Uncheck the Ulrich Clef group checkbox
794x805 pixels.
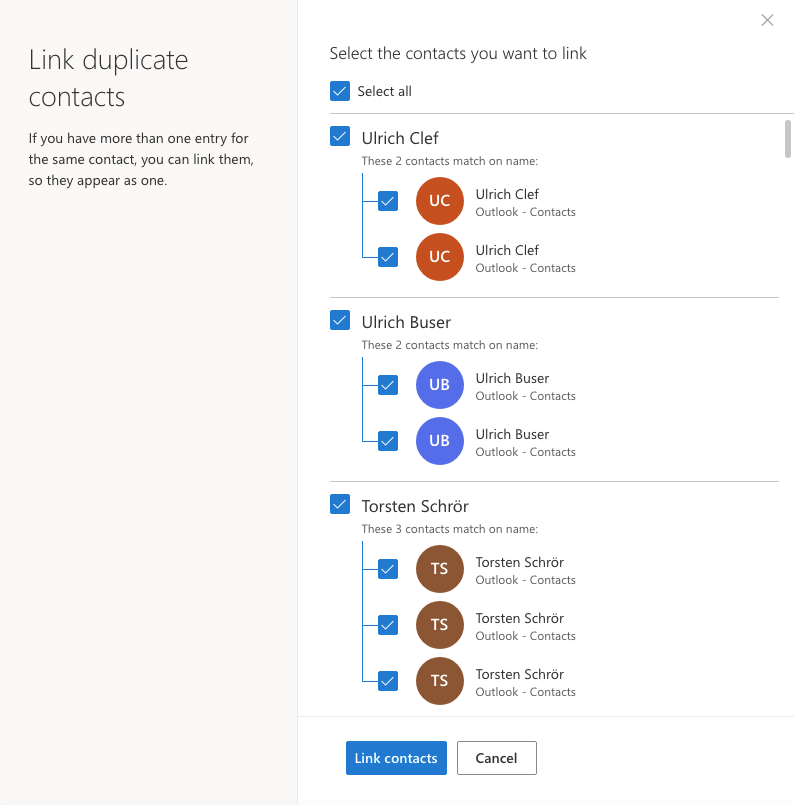pyautogui.click(x=340, y=137)
